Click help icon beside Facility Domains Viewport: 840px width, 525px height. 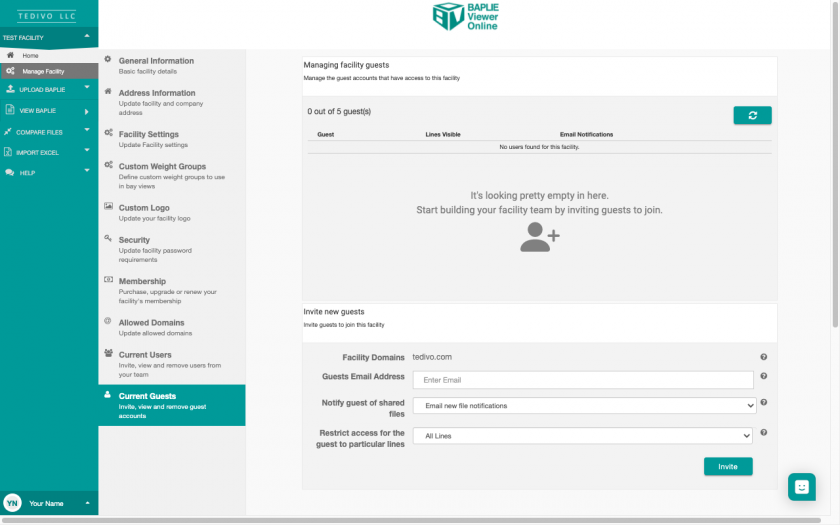(x=763, y=357)
